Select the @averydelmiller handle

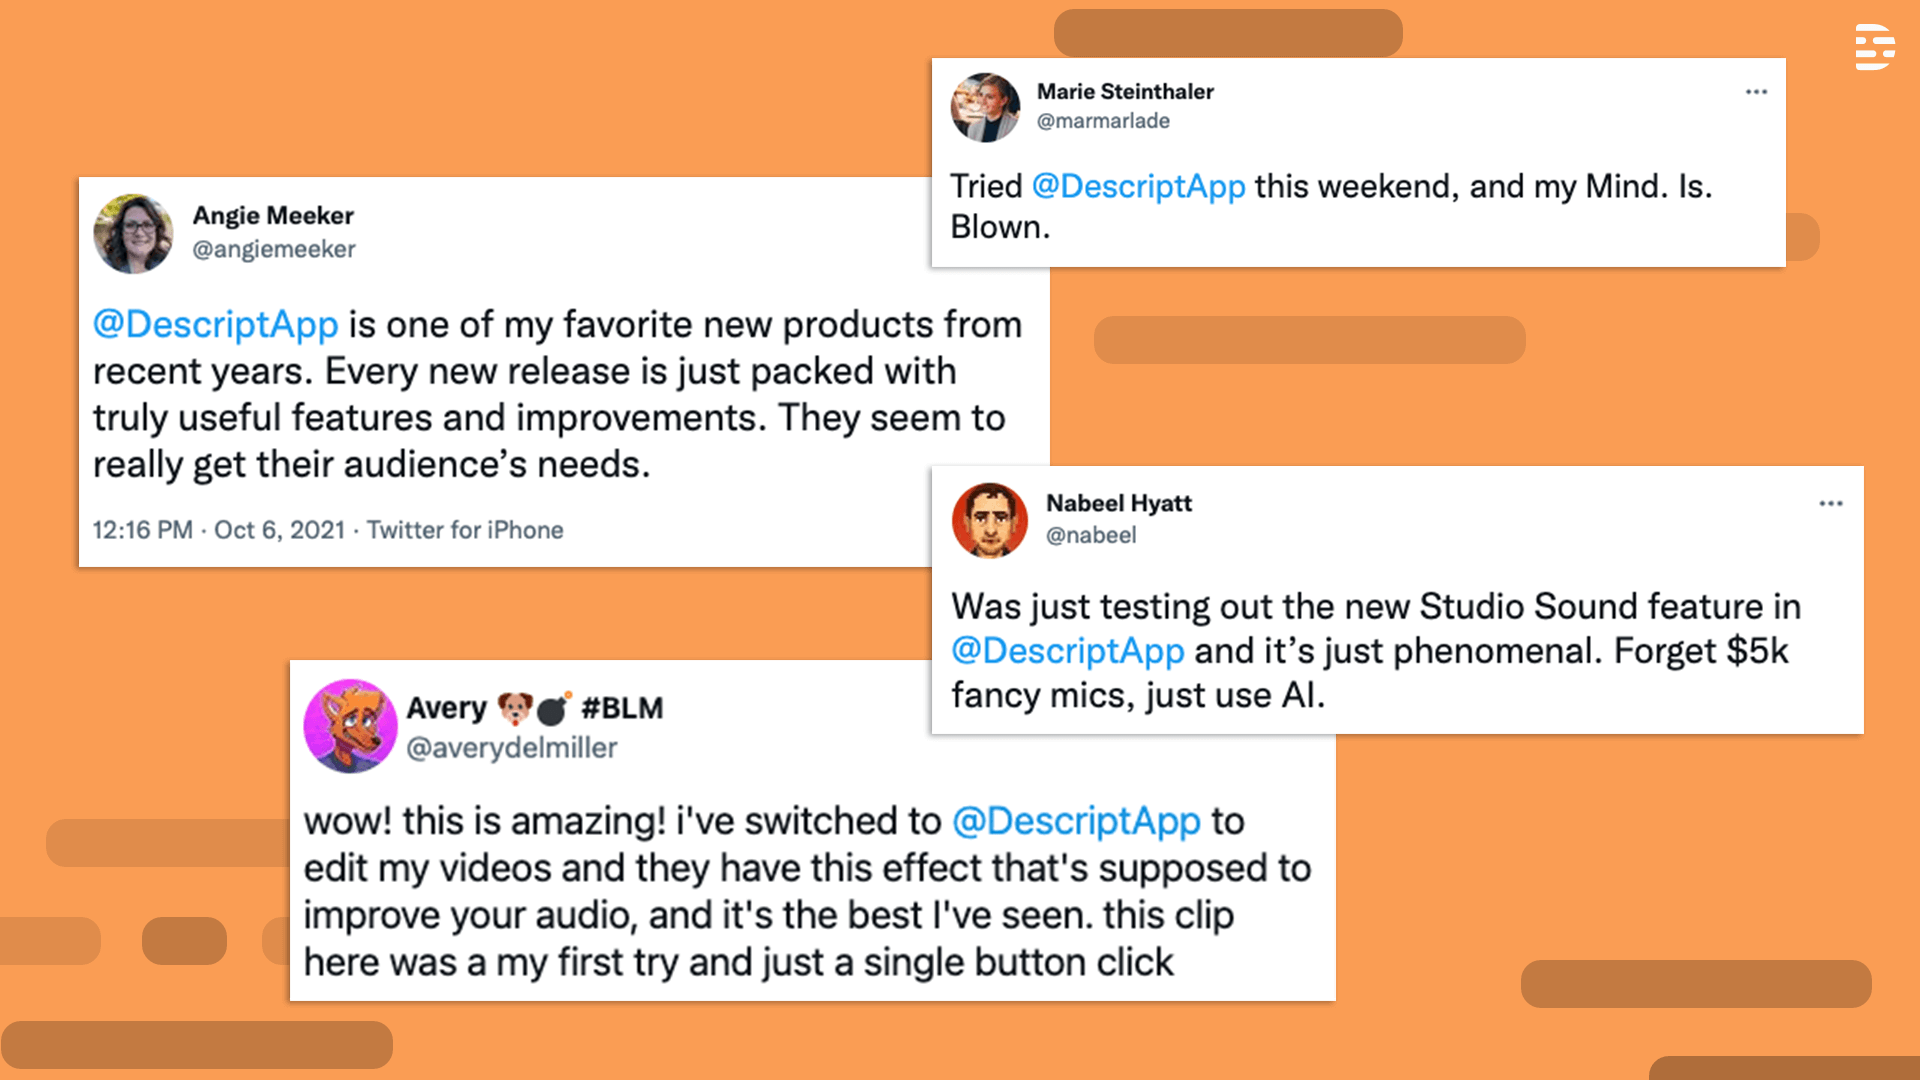[x=513, y=748]
